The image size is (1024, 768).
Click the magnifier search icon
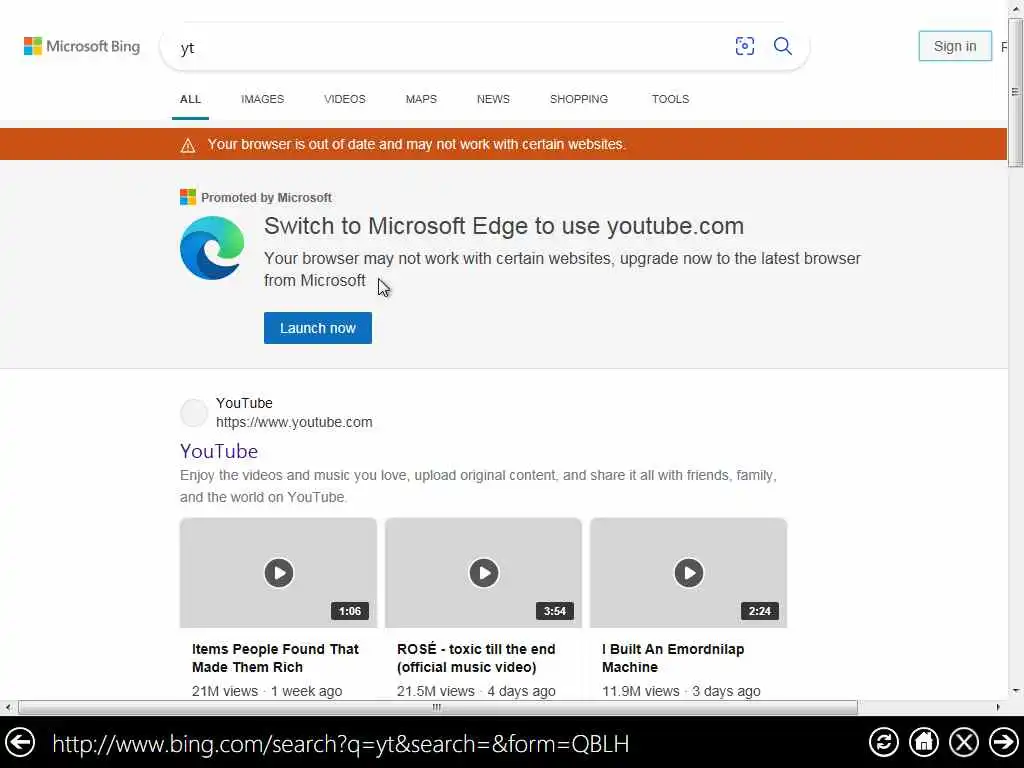[782, 46]
